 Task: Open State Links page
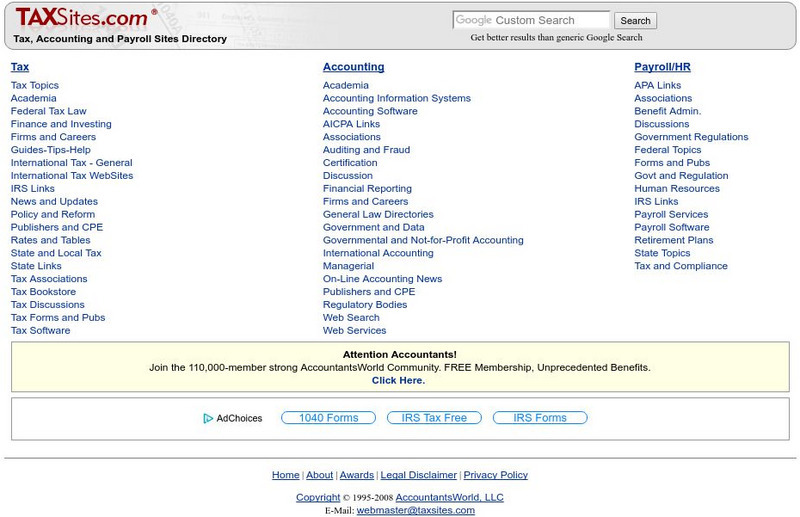pyautogui.click(x=36, y=266)
